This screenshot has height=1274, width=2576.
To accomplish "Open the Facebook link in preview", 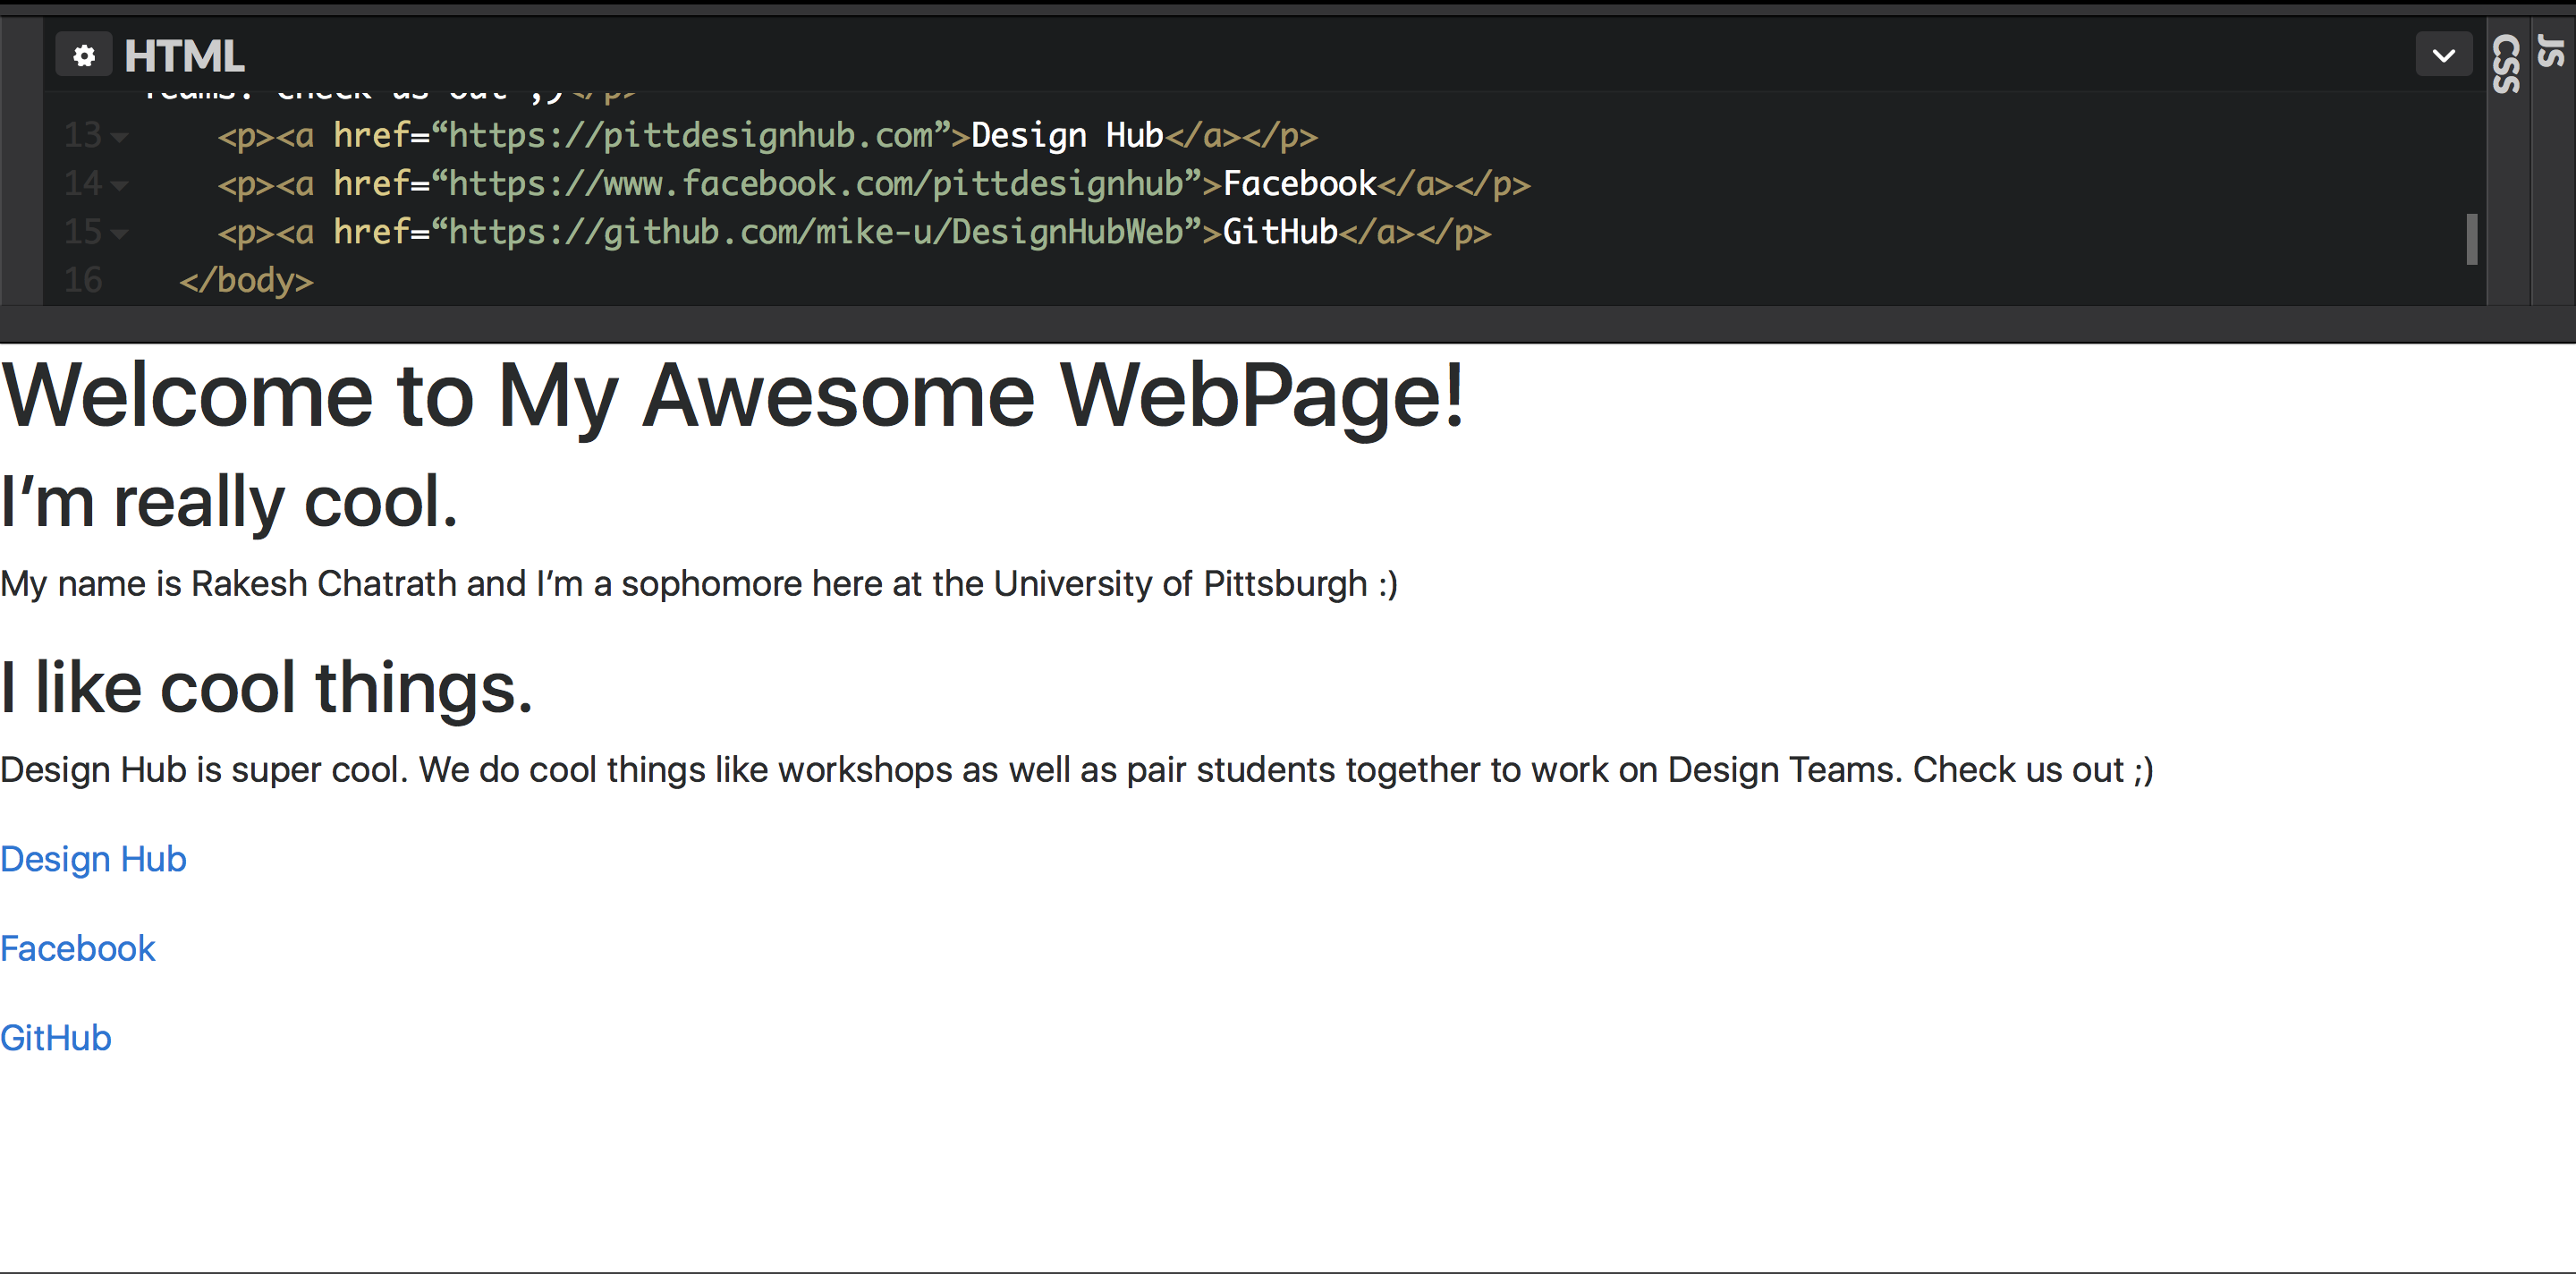I will tap(78, 948).
